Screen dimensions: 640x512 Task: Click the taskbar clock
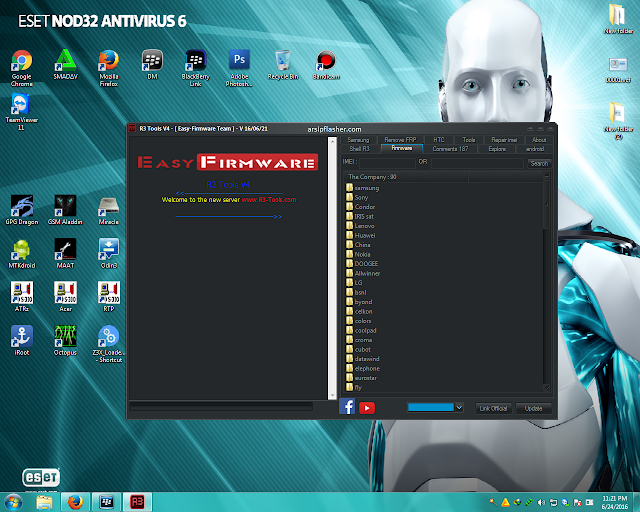(x=615, y=502)
